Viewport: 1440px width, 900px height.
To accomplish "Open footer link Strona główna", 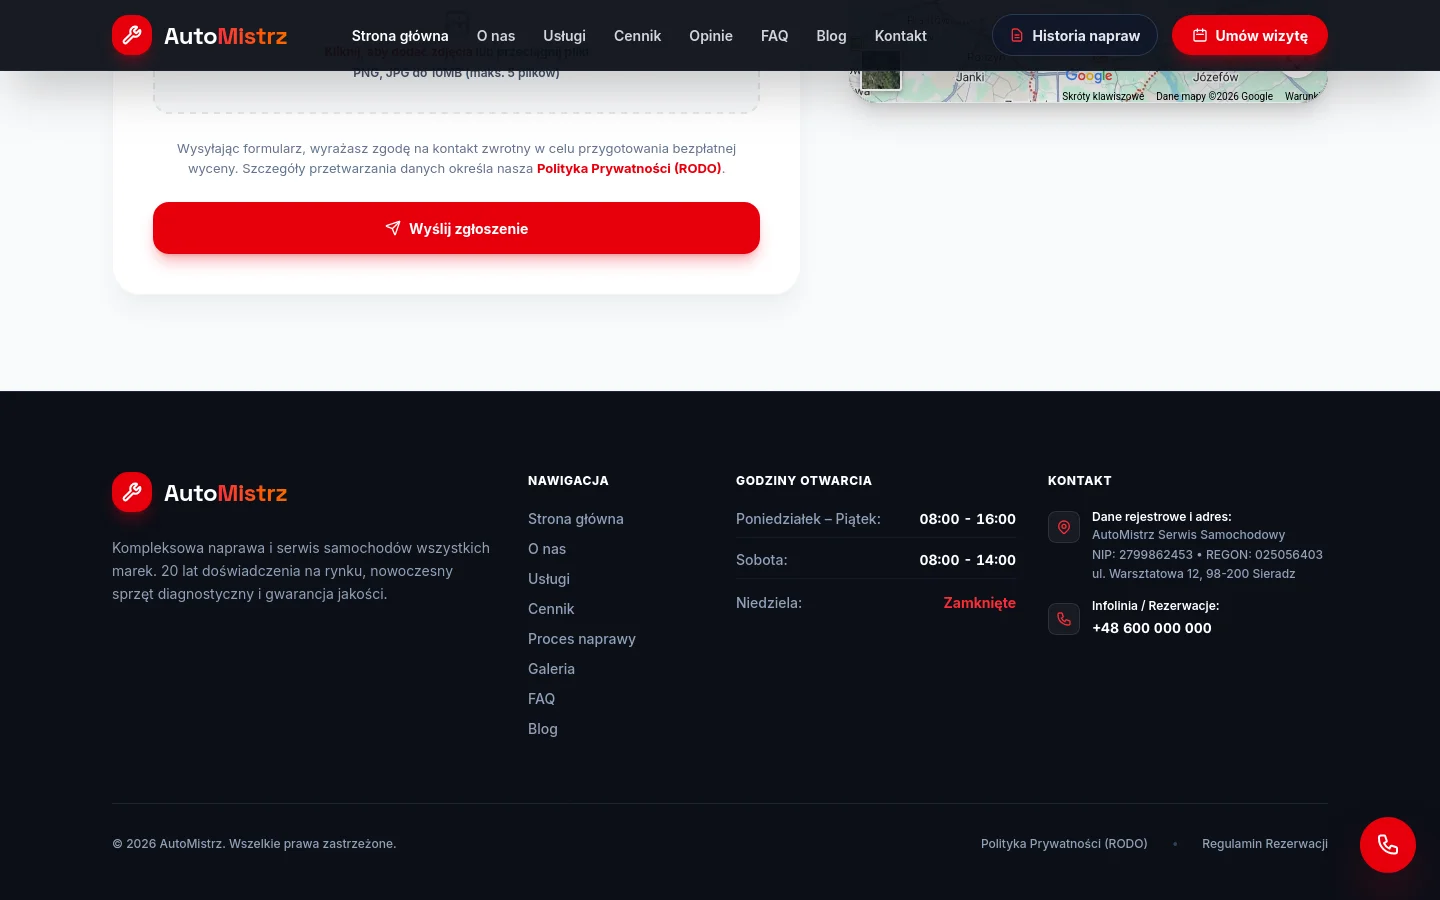I will (x=576, y=519).
